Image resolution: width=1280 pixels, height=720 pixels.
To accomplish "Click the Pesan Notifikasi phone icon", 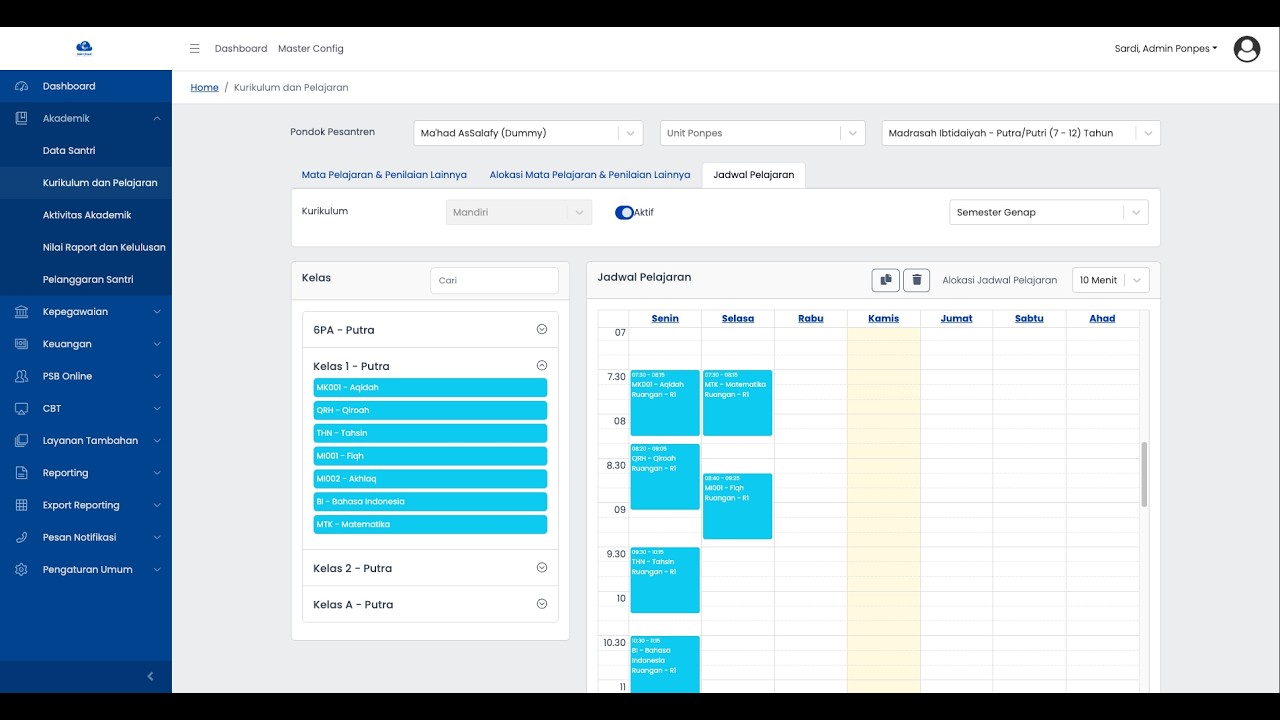I will [22, 537].
